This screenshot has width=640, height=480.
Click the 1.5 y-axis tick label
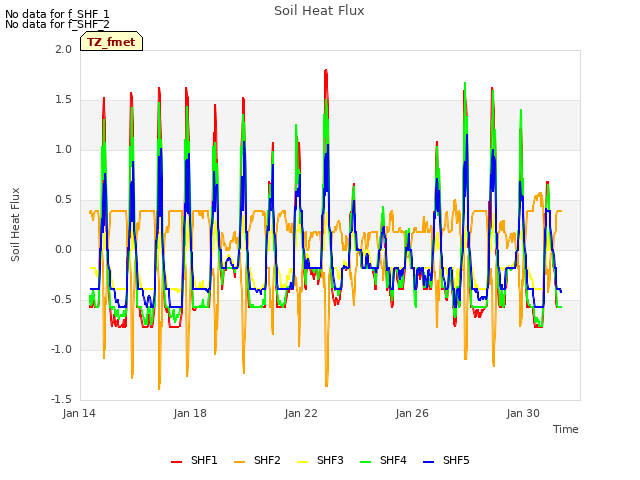(63, 100)
